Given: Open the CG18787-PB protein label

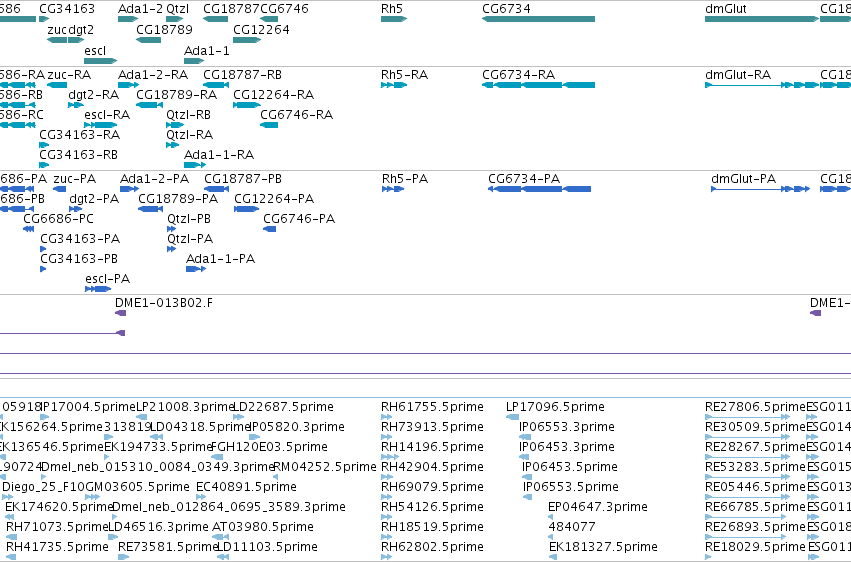Looking at the screenshot, I should pos(243,178).
